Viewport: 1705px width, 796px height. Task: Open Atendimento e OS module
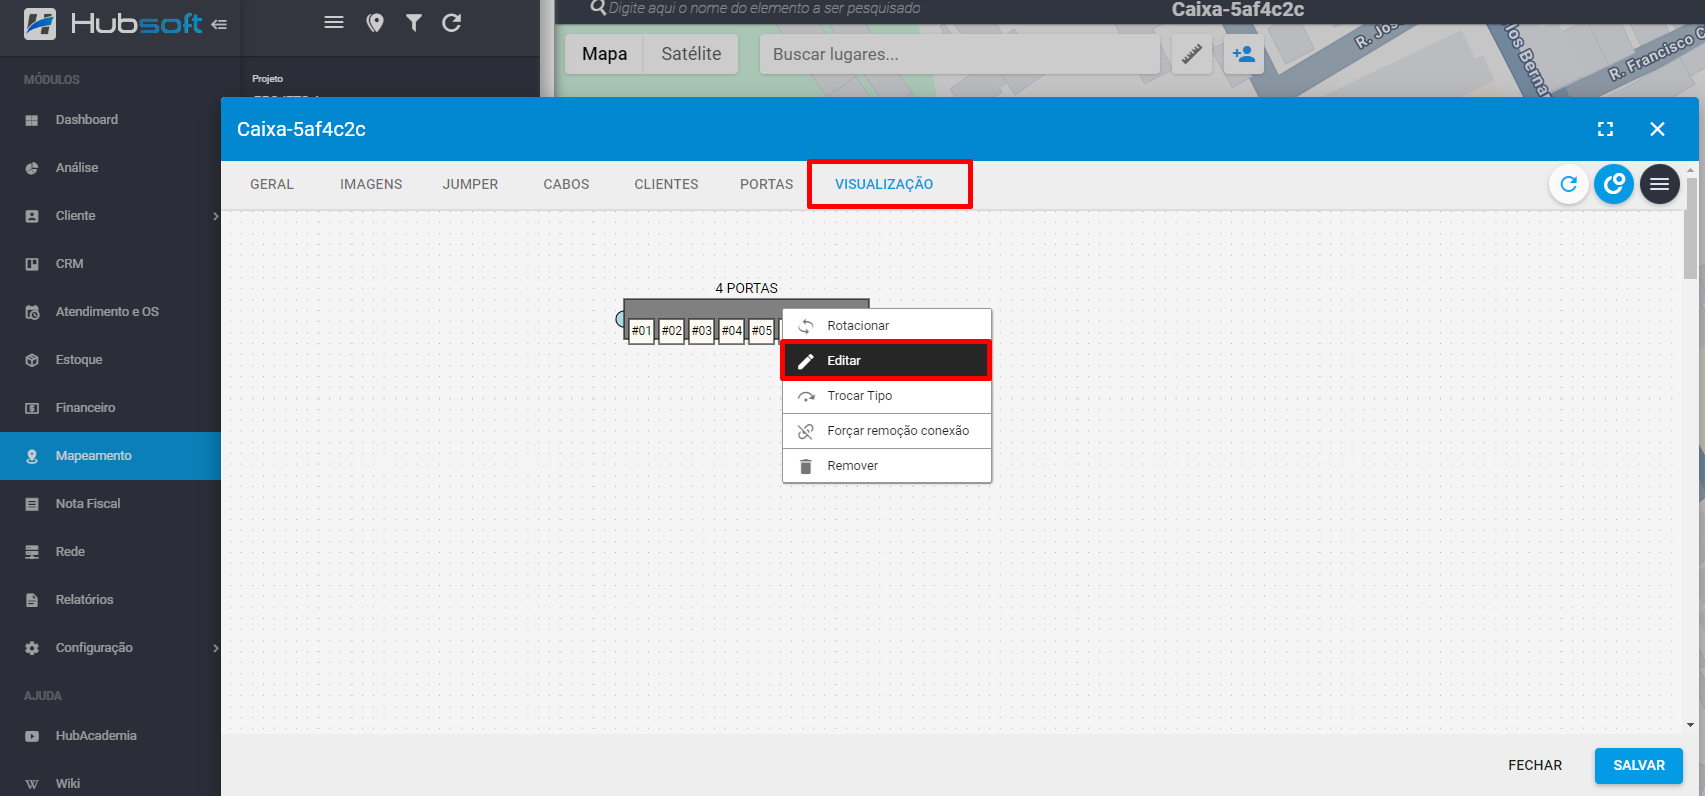pos(110,312)
